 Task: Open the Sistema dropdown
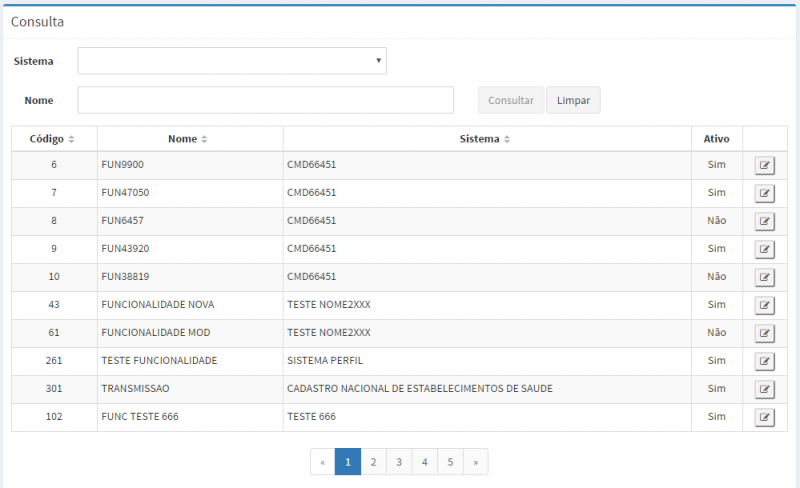(232, 61)
